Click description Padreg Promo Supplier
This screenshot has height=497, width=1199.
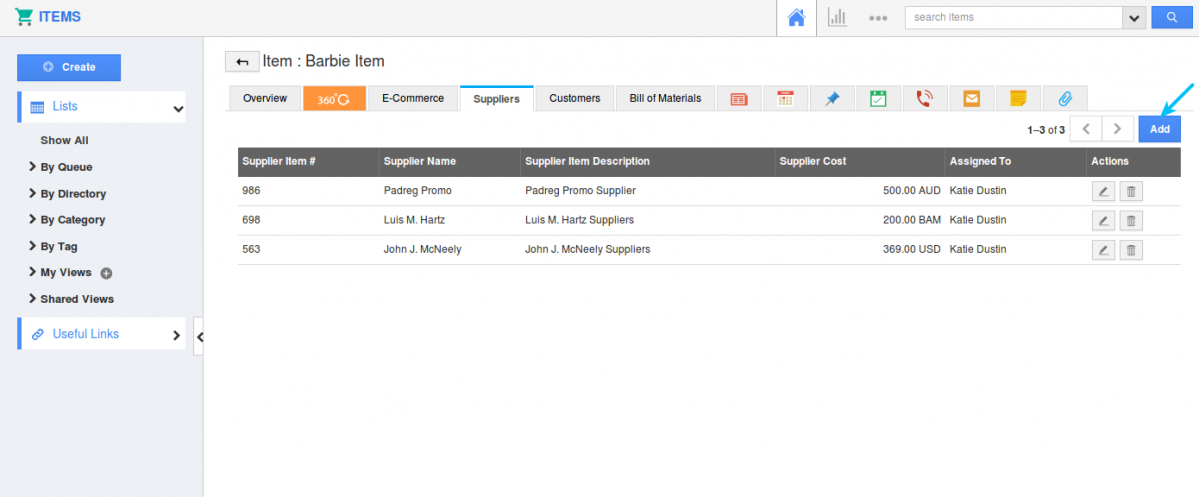[580, 190]
